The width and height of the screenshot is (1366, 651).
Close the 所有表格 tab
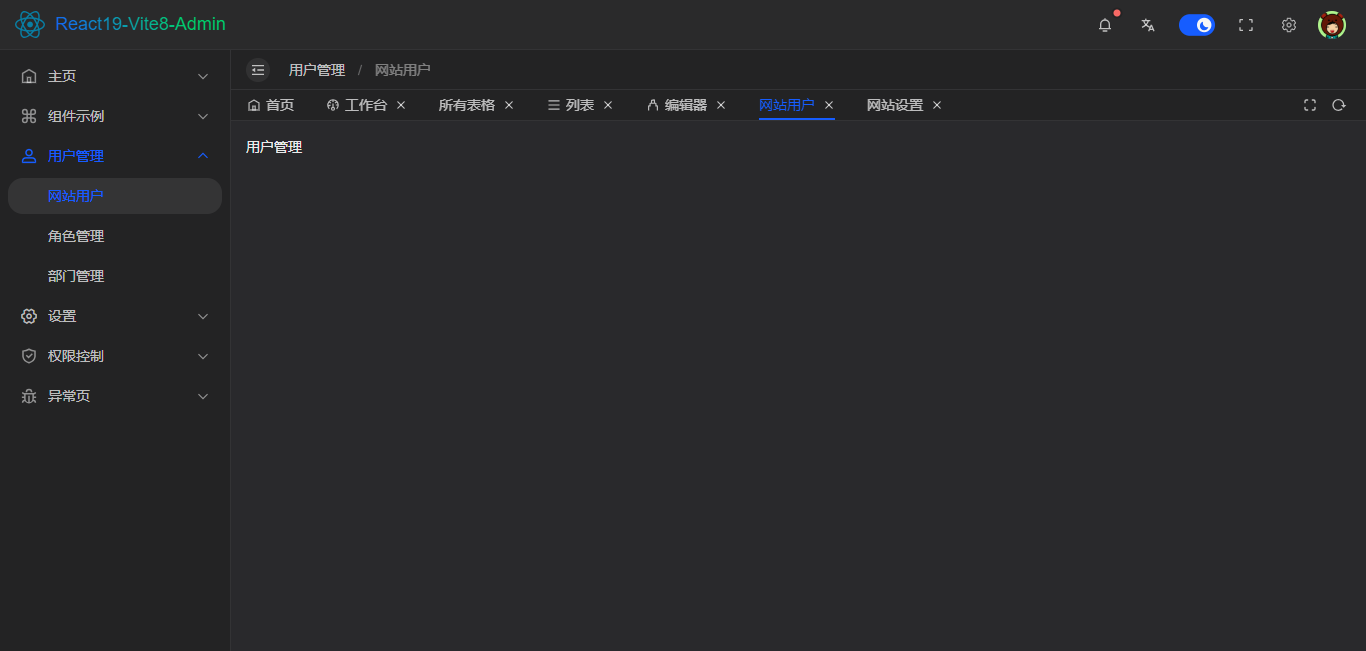[x=509, y=105]
